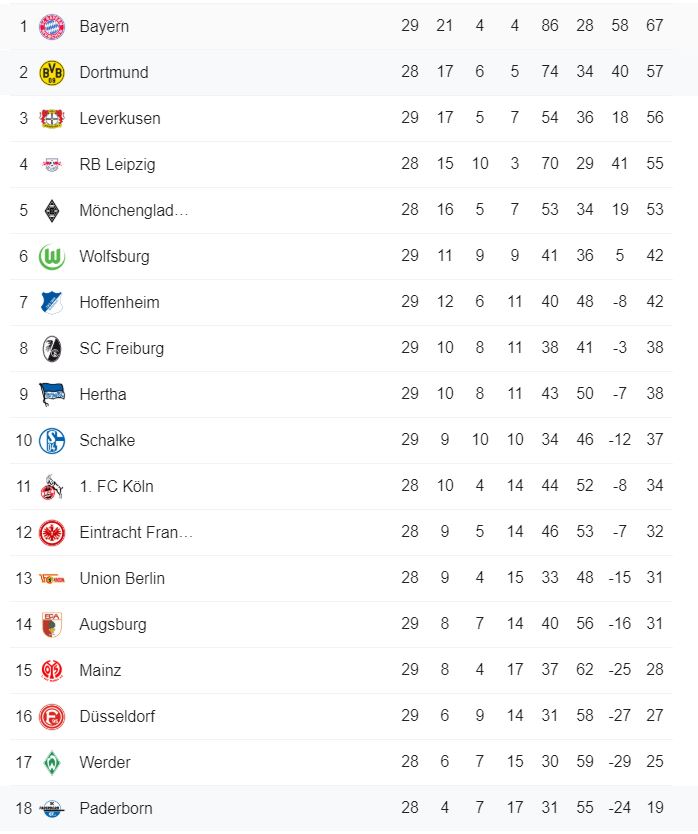The height and width of the screenshot is (834, 698).
Task: Open the Augsburg team name link
Action: click(113, 624)
